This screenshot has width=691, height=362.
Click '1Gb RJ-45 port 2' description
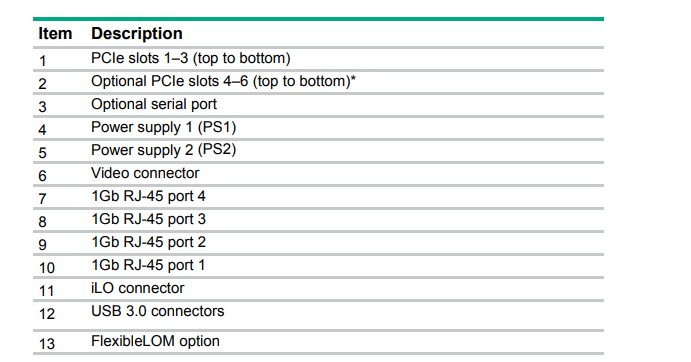pyautogui.click(x=149, y=242)
